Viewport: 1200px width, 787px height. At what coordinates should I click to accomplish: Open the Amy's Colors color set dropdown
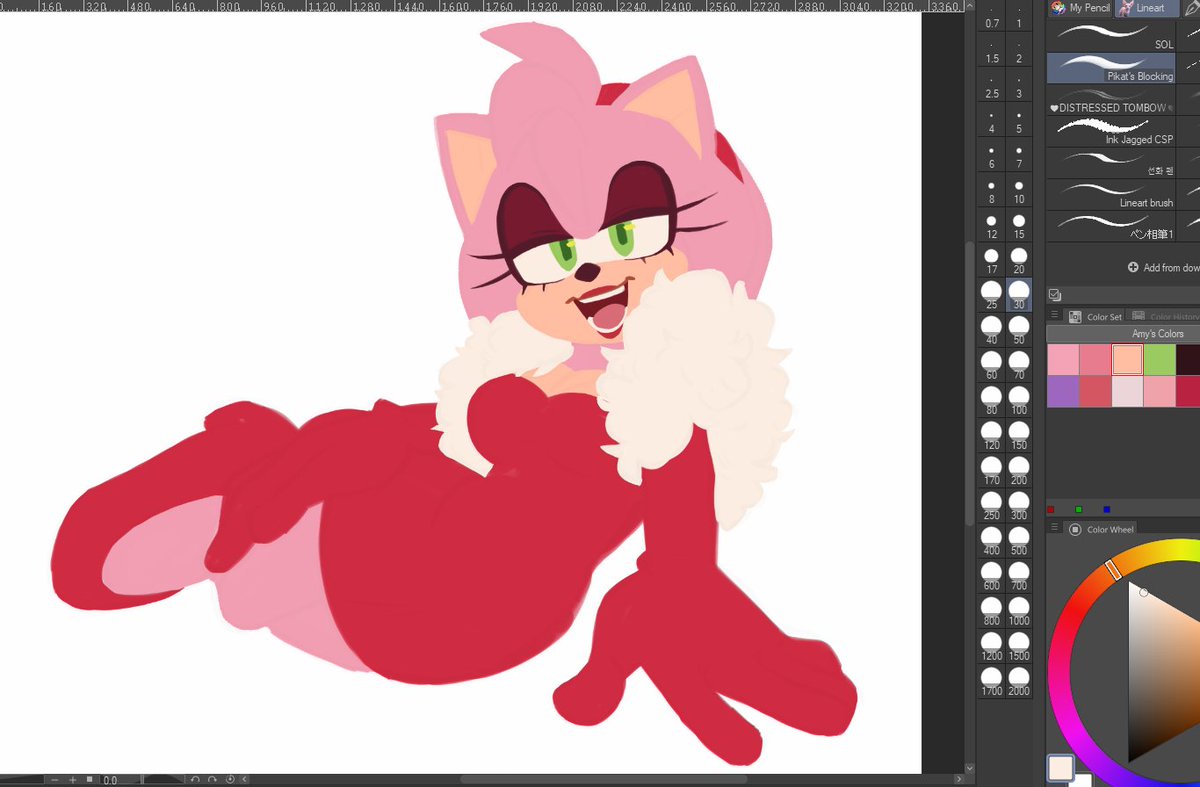click(1123, 334)
